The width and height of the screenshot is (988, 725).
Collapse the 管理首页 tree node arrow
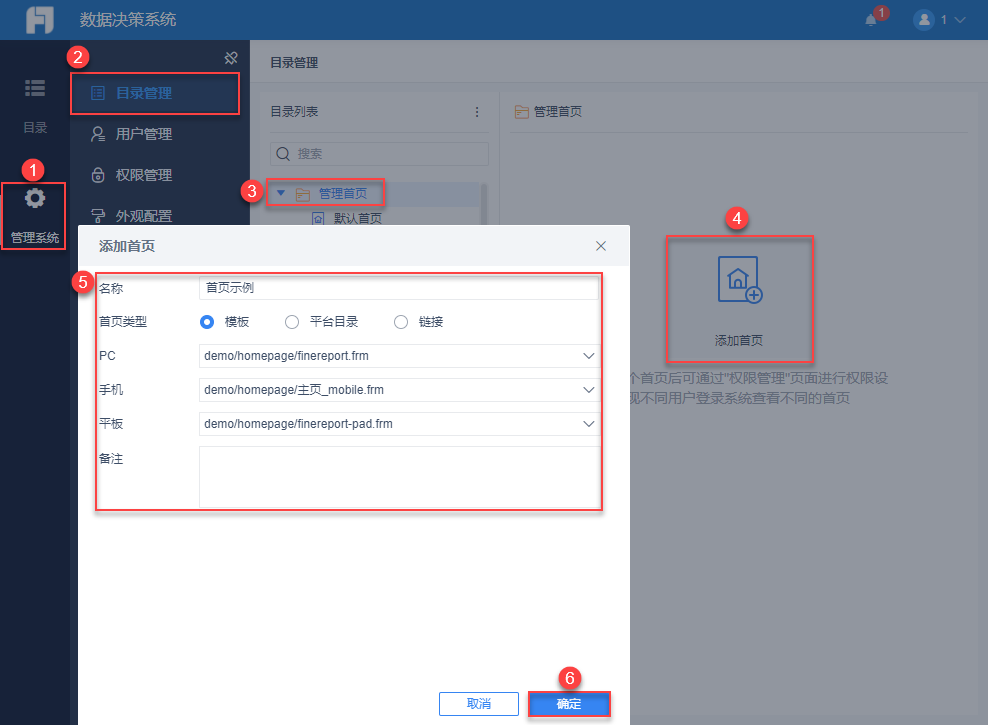point(281,193)
